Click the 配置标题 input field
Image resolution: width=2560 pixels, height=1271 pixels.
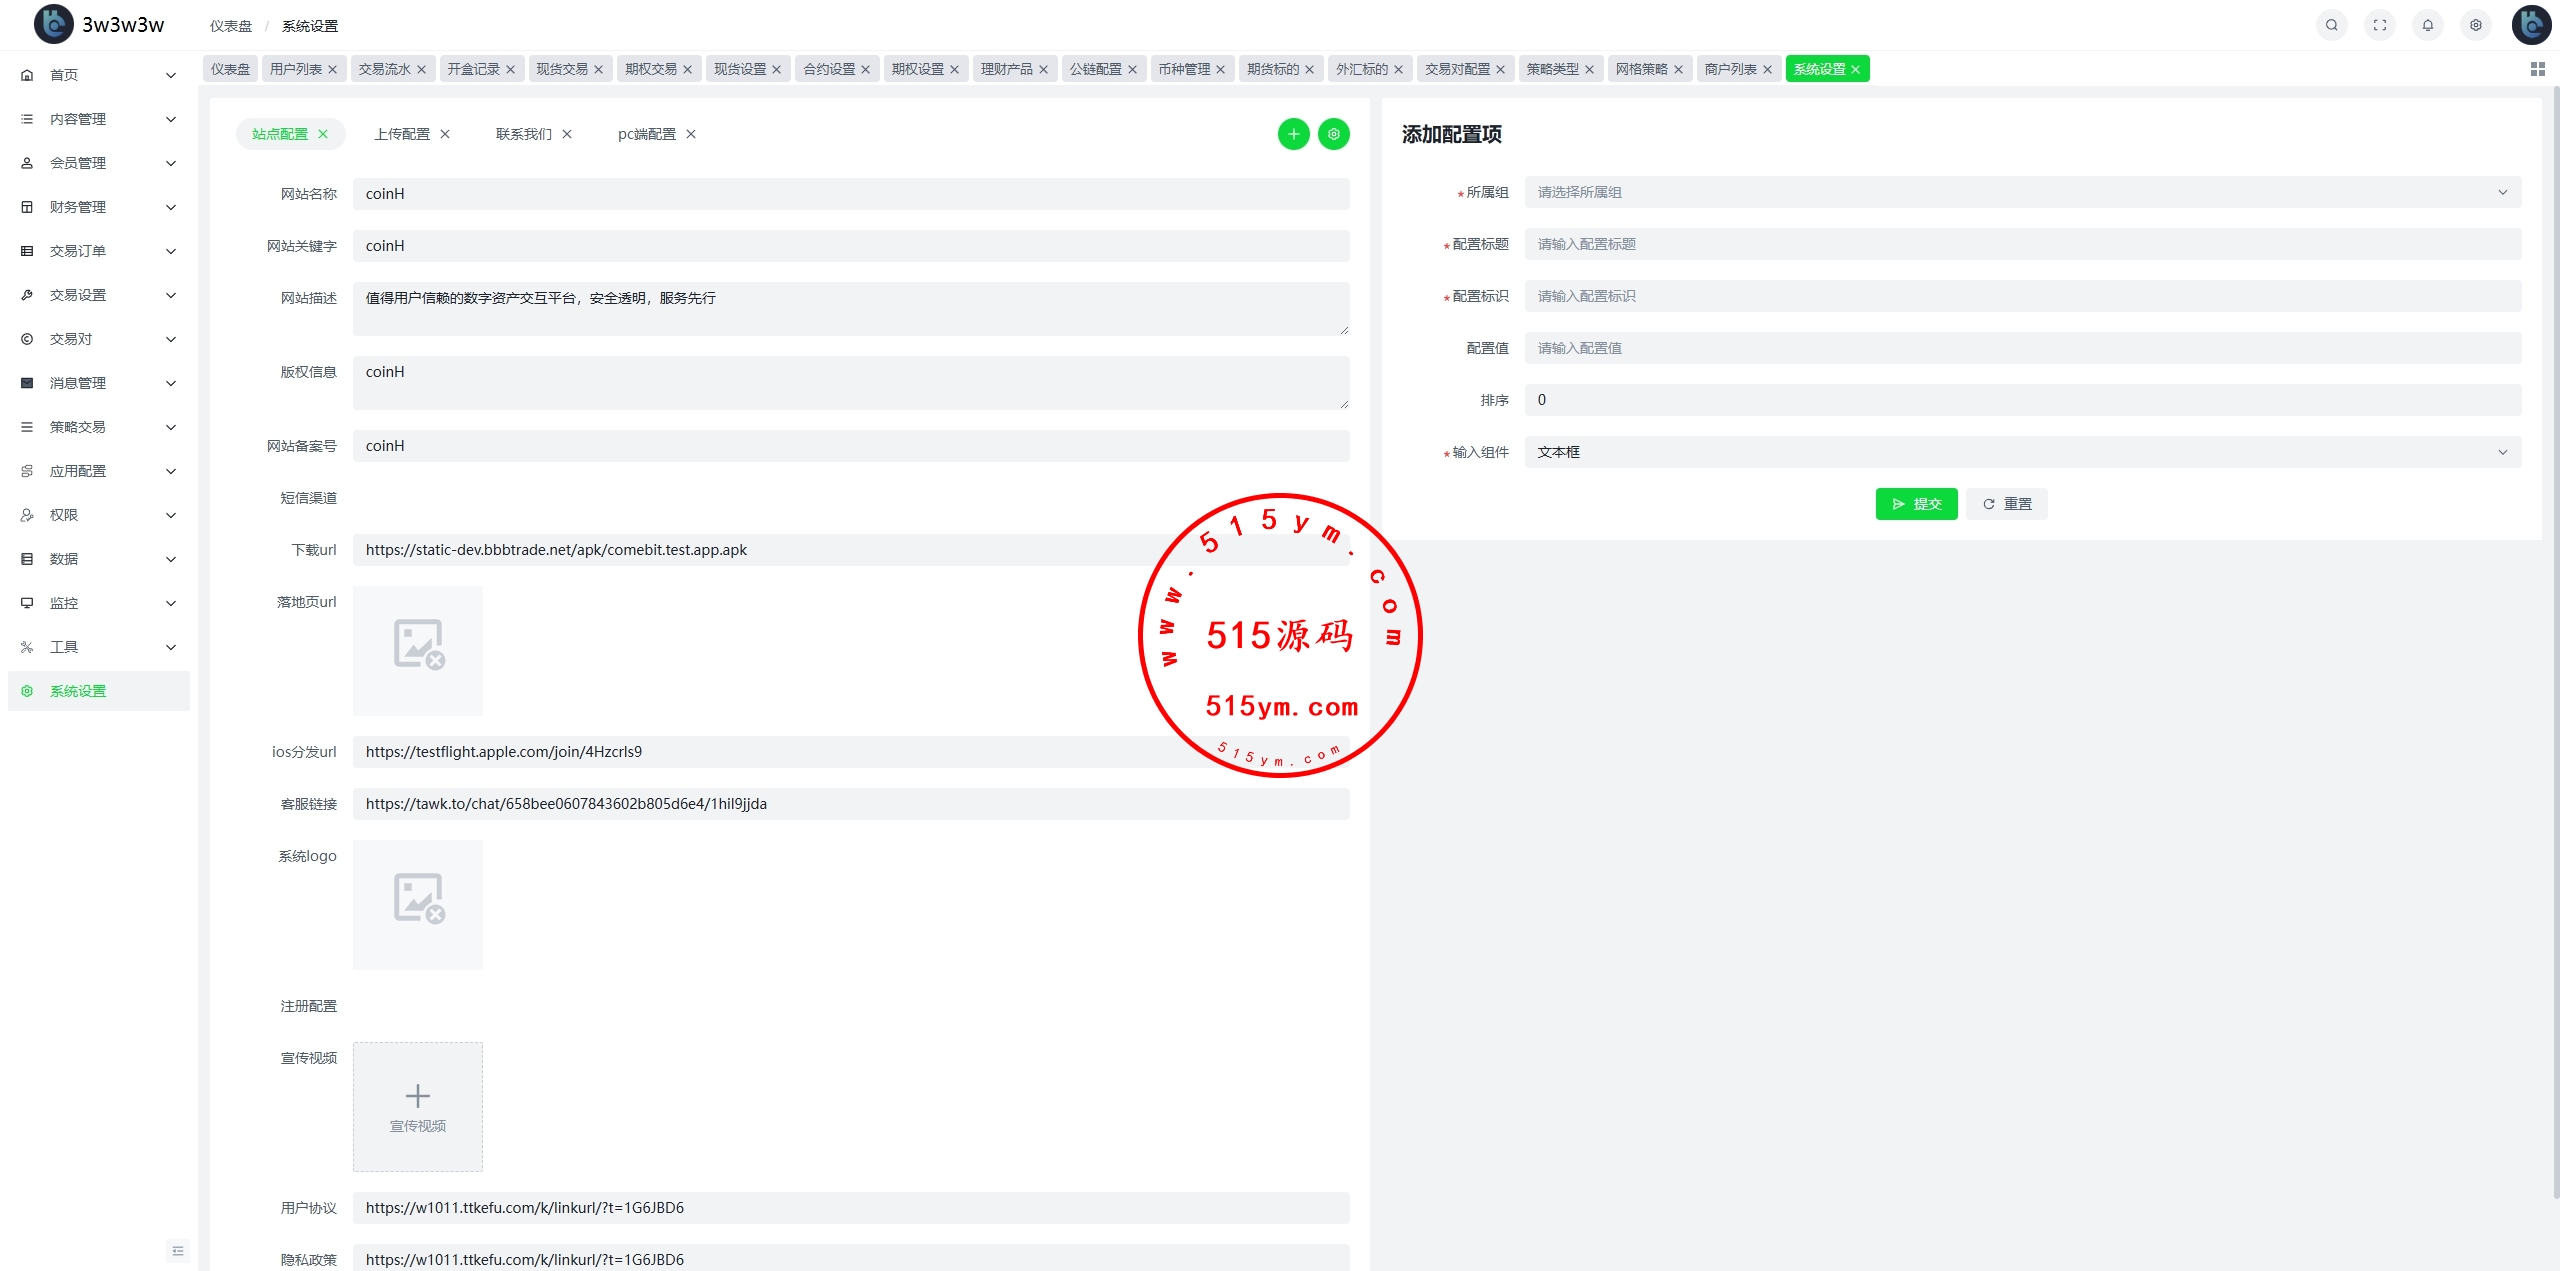coord(2021,244)
